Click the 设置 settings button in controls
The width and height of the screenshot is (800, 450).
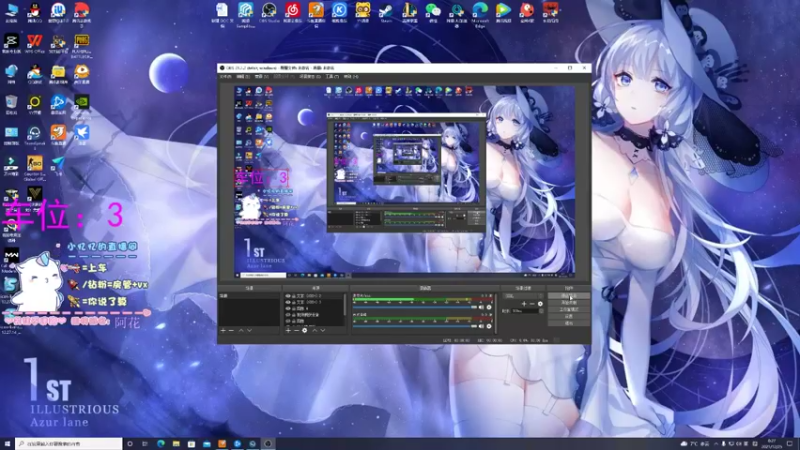pos(569,316)
